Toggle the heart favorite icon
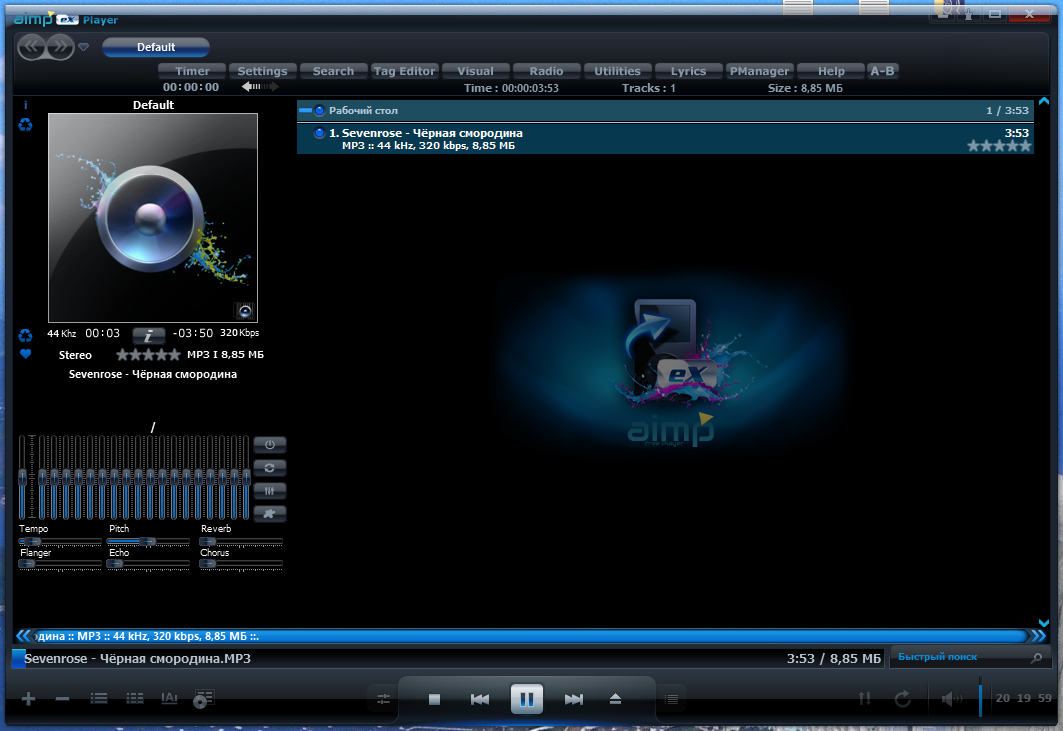Viewport: 1063px width, 731px height. [23, 353]
